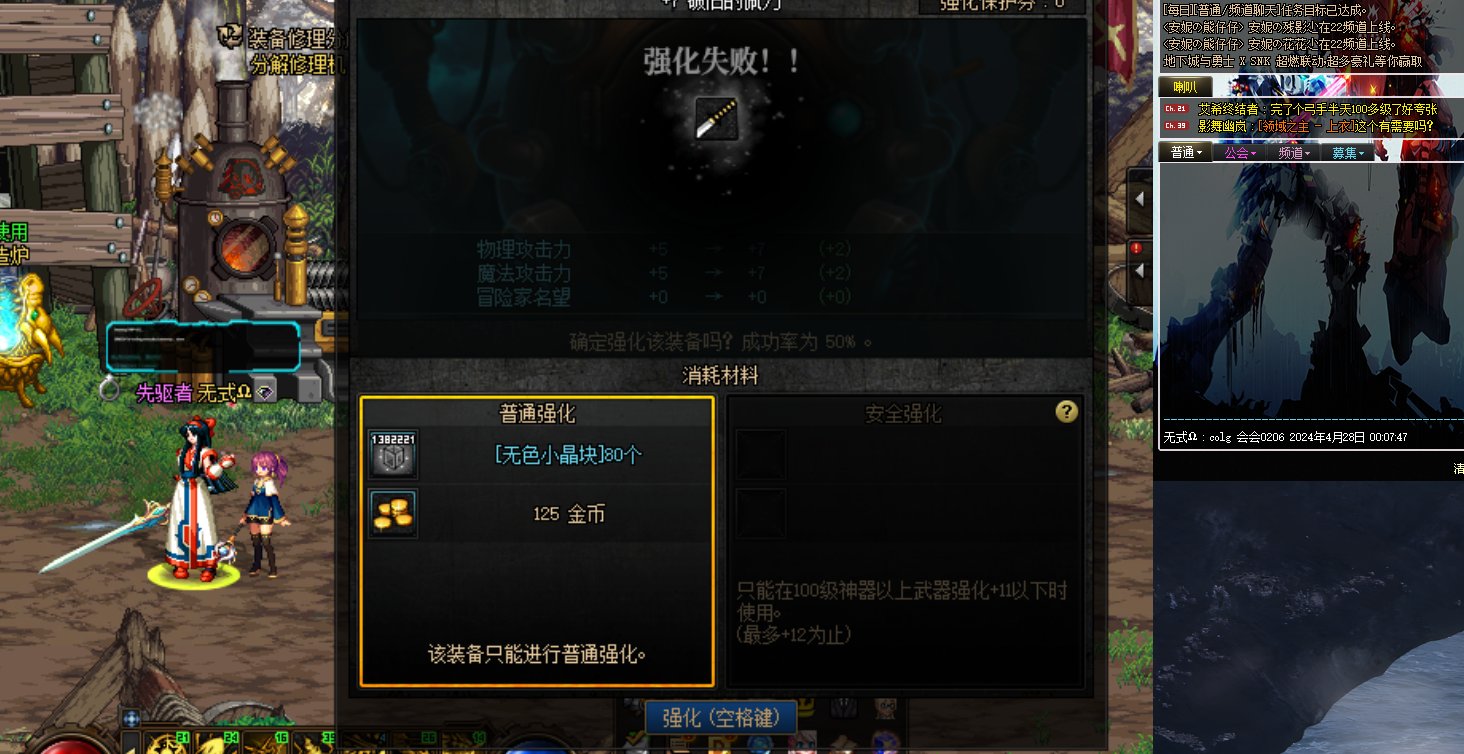
Task: Select the 普通强化 normal reinforcement panel
Action: click(537, 541)
